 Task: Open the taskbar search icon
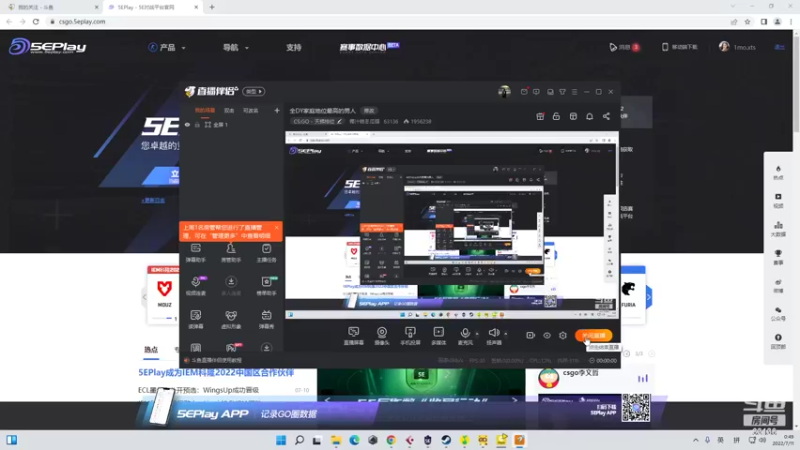coord(299,440)
